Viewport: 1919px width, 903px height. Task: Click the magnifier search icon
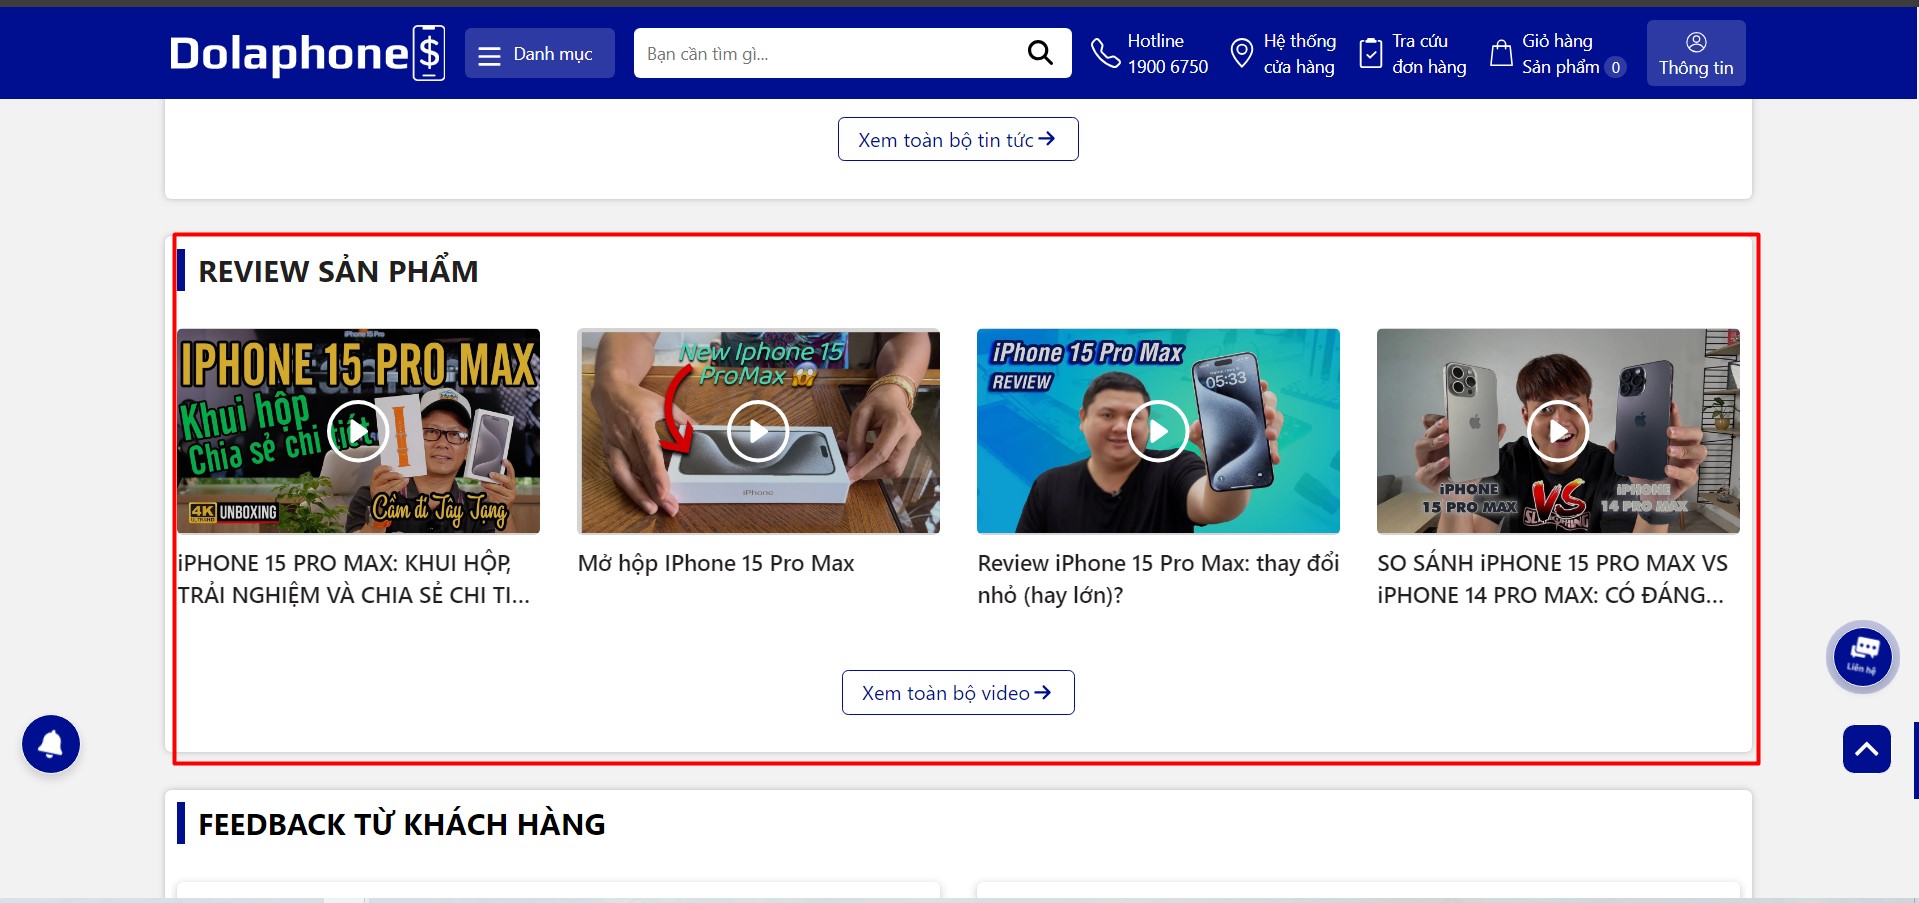point(1040,53)
